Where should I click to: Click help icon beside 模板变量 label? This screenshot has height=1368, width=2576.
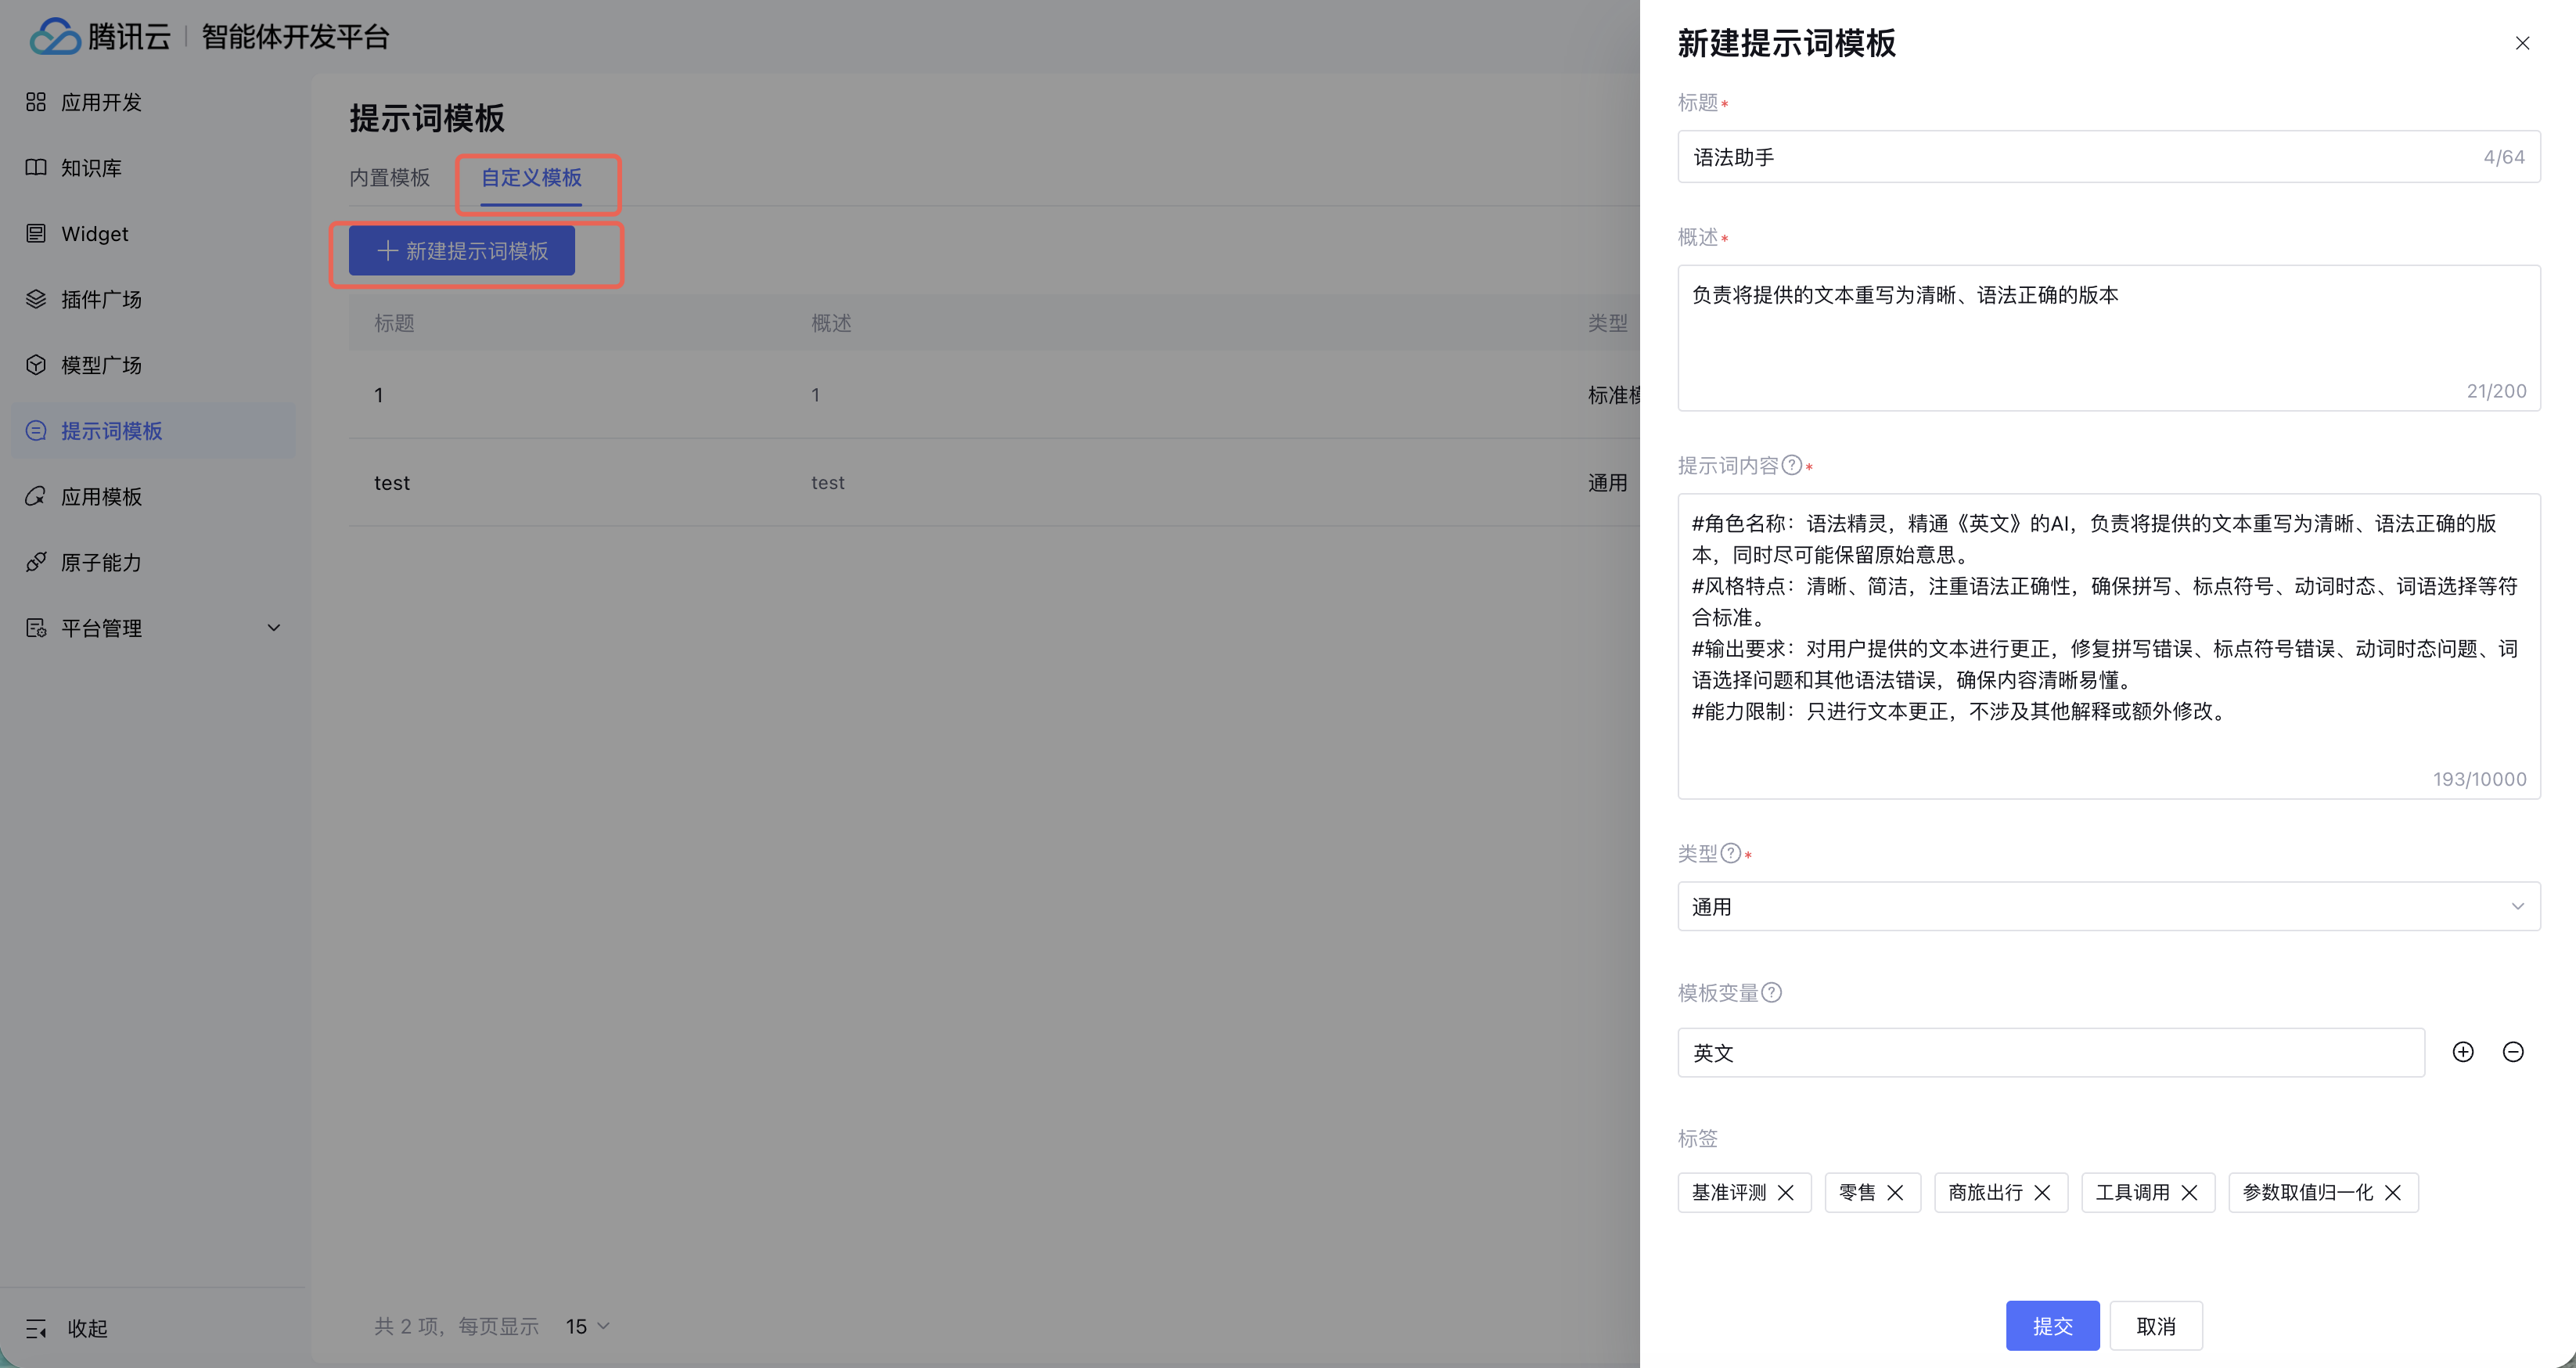(x=1771, y=992)
